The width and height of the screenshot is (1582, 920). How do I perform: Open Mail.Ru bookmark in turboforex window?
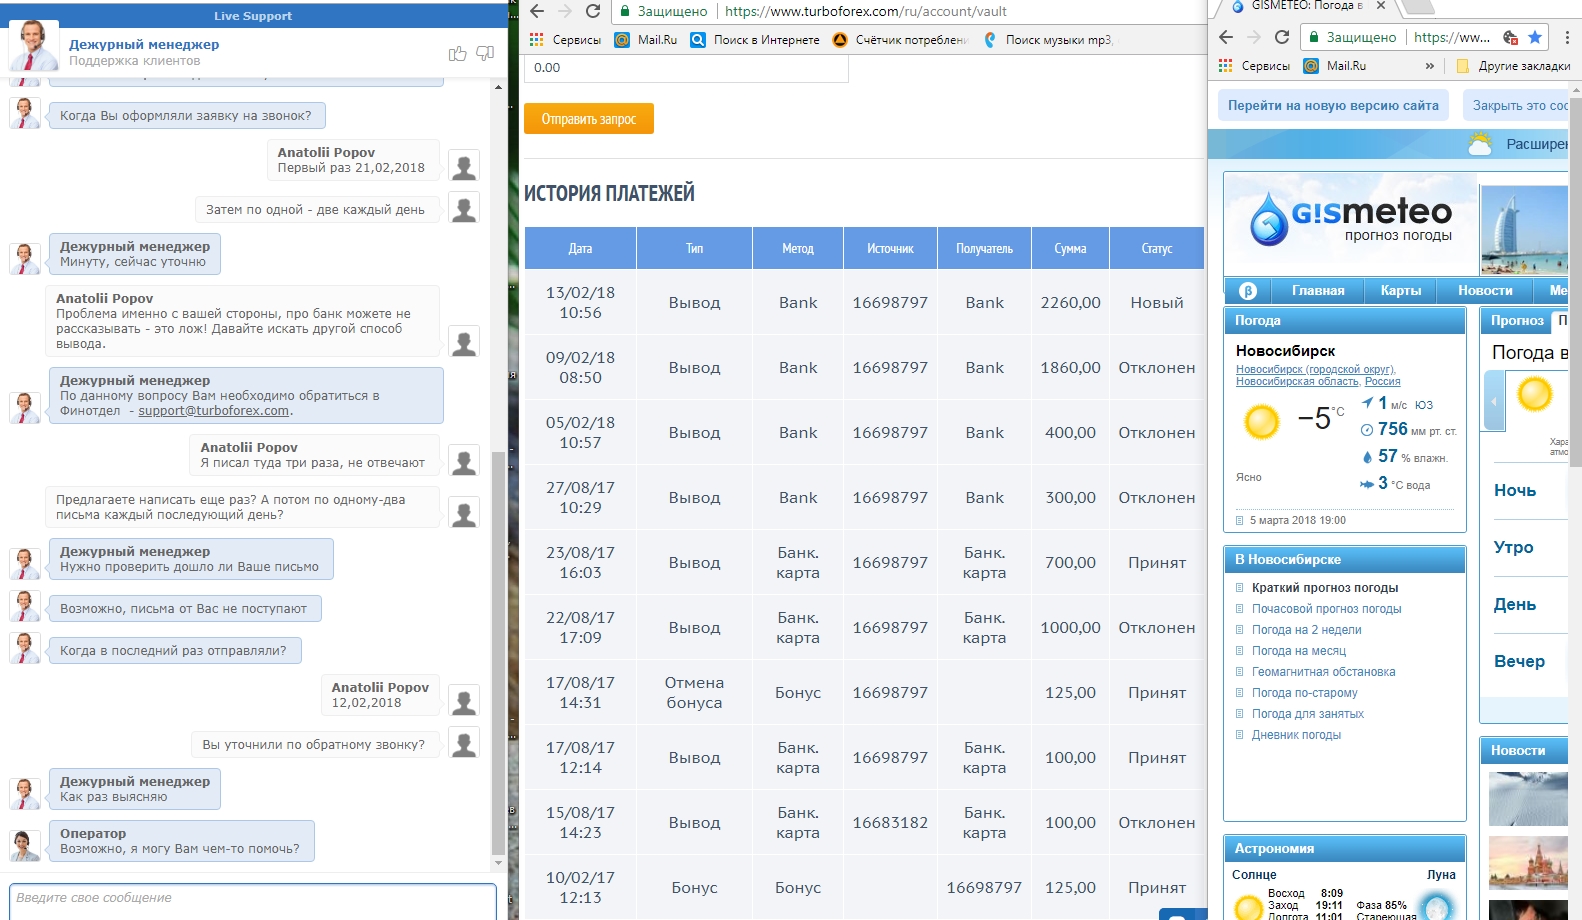coord(646,40)
